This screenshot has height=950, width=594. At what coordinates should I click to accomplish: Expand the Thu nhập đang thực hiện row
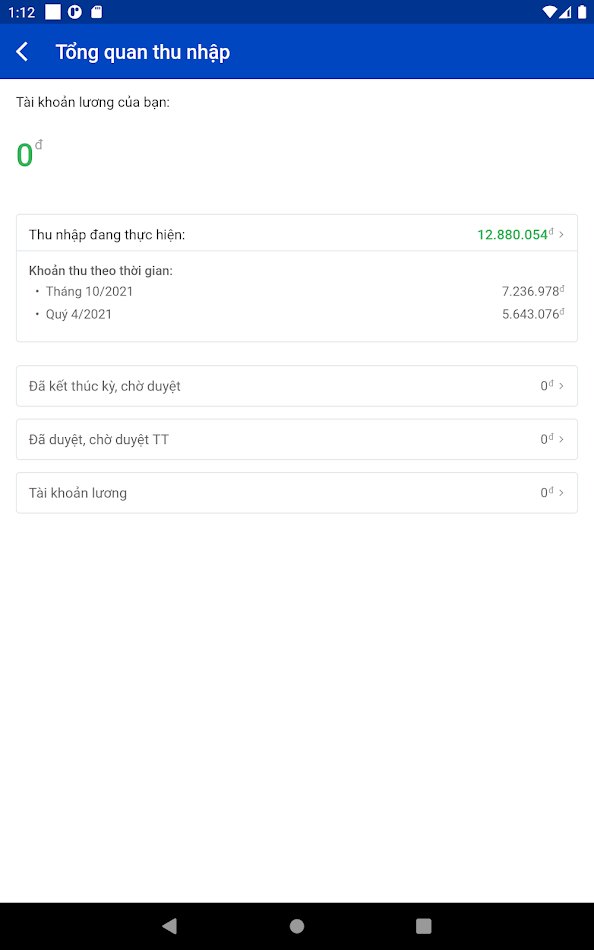point(296,233)
